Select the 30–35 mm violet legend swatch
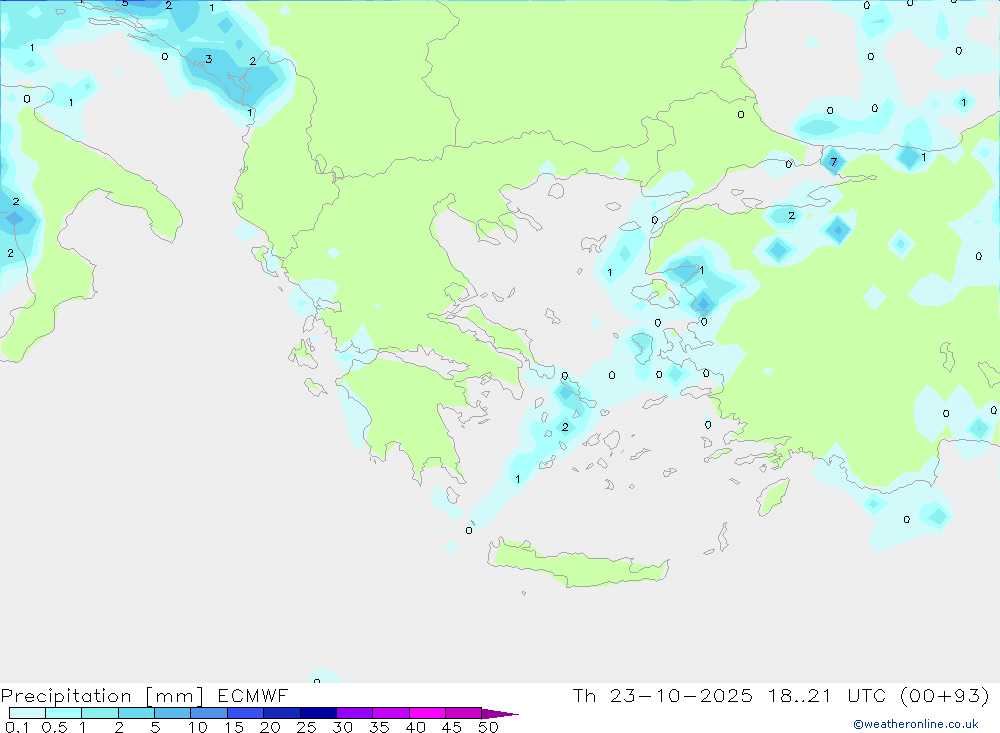The image size is (1000, 733). (x=355, y=713)
